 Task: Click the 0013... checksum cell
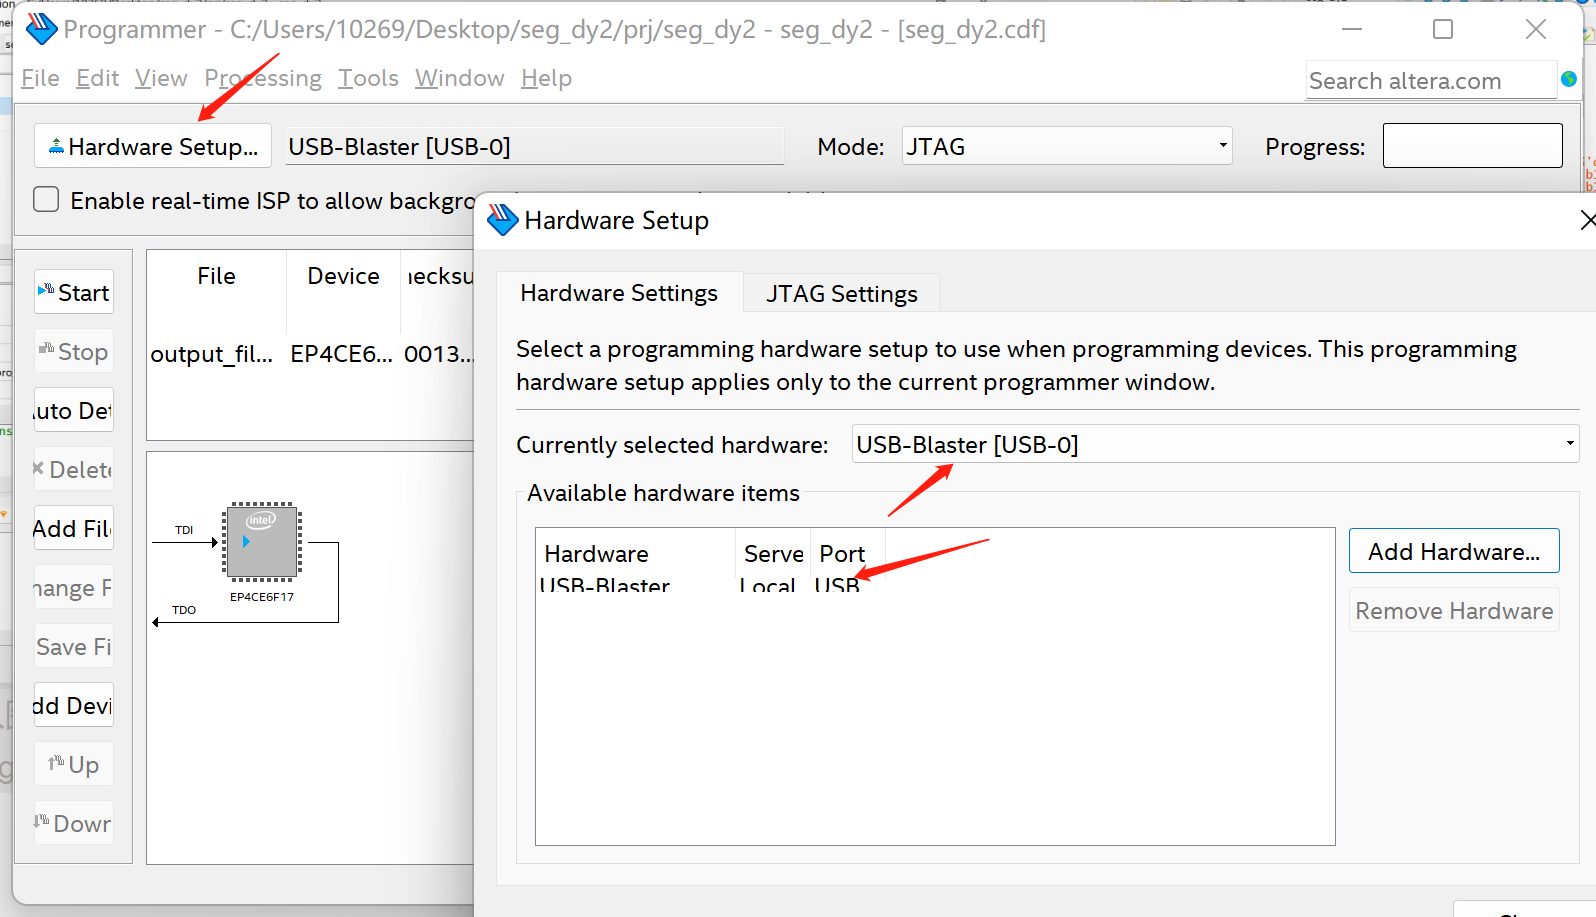coord(438,354)
